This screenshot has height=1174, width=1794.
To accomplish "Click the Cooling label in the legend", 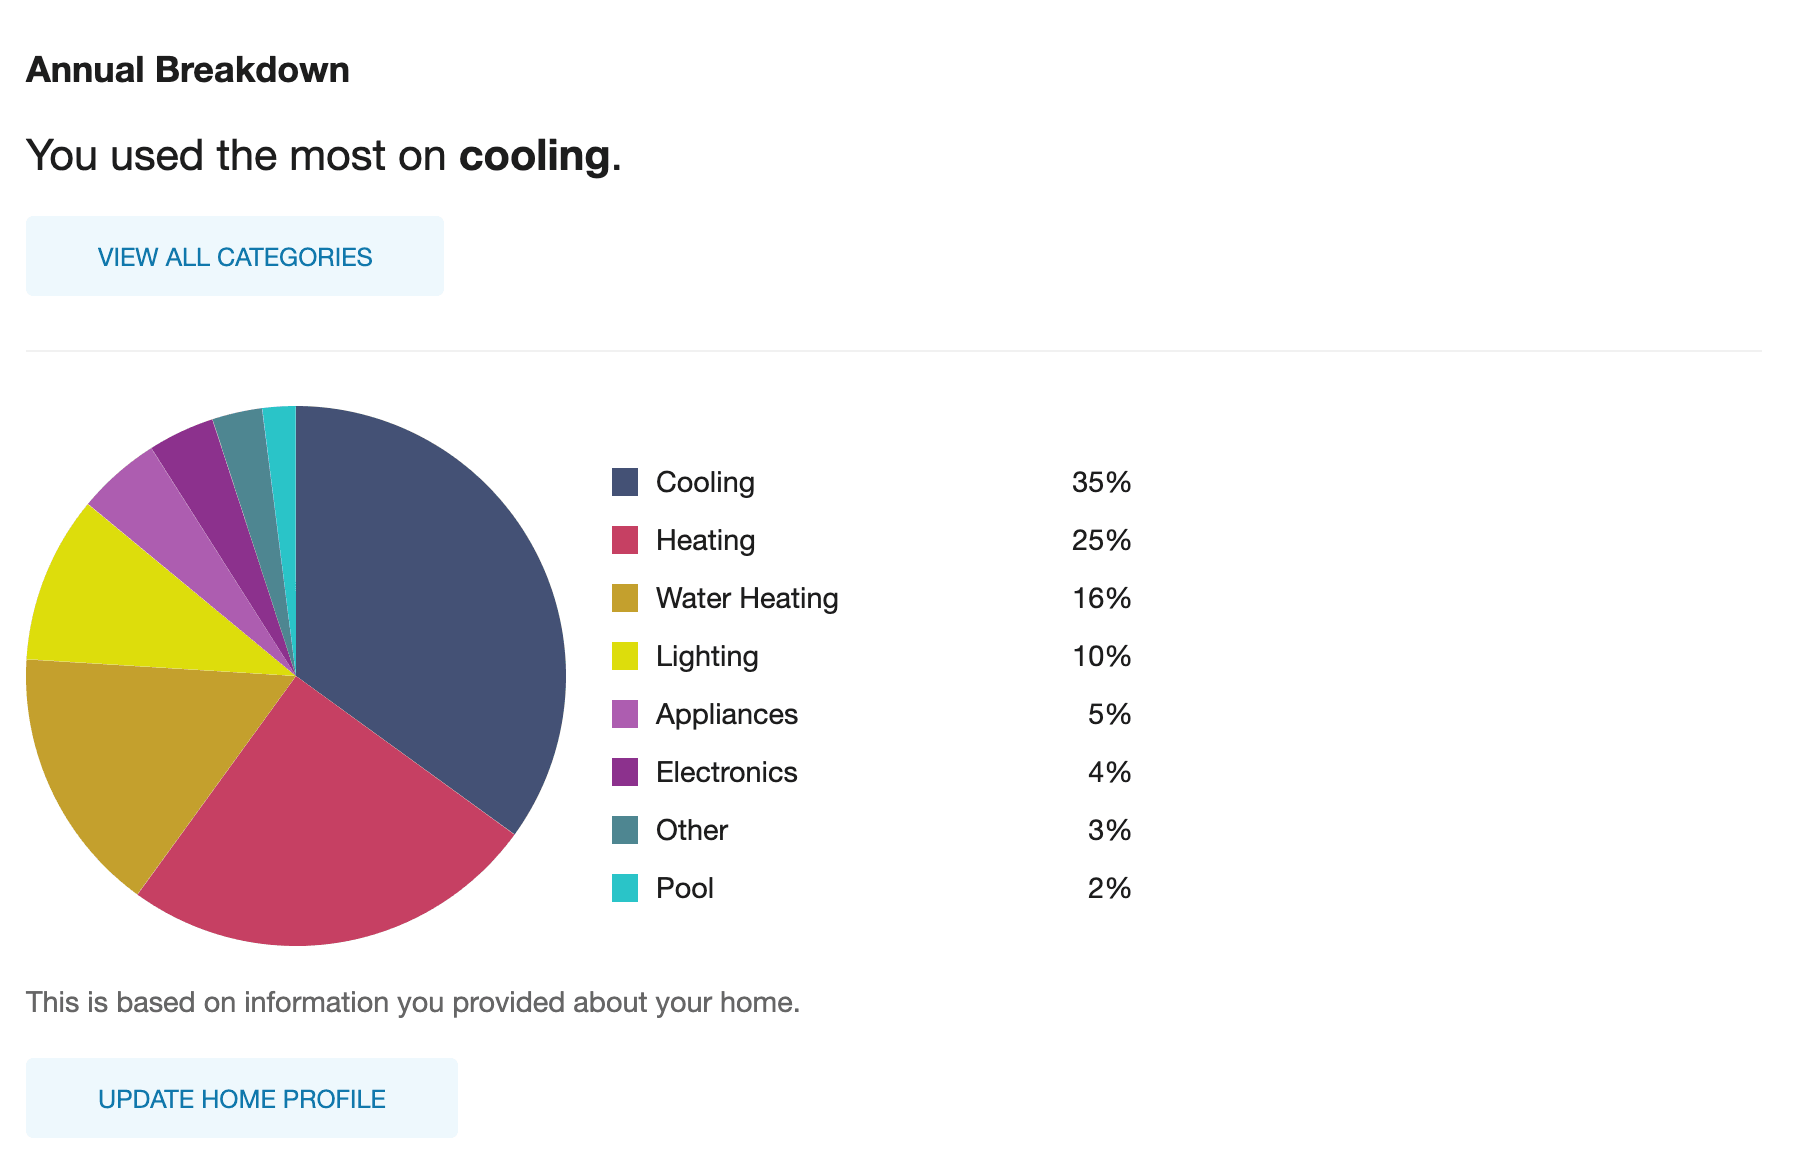I will coord(704,481).
